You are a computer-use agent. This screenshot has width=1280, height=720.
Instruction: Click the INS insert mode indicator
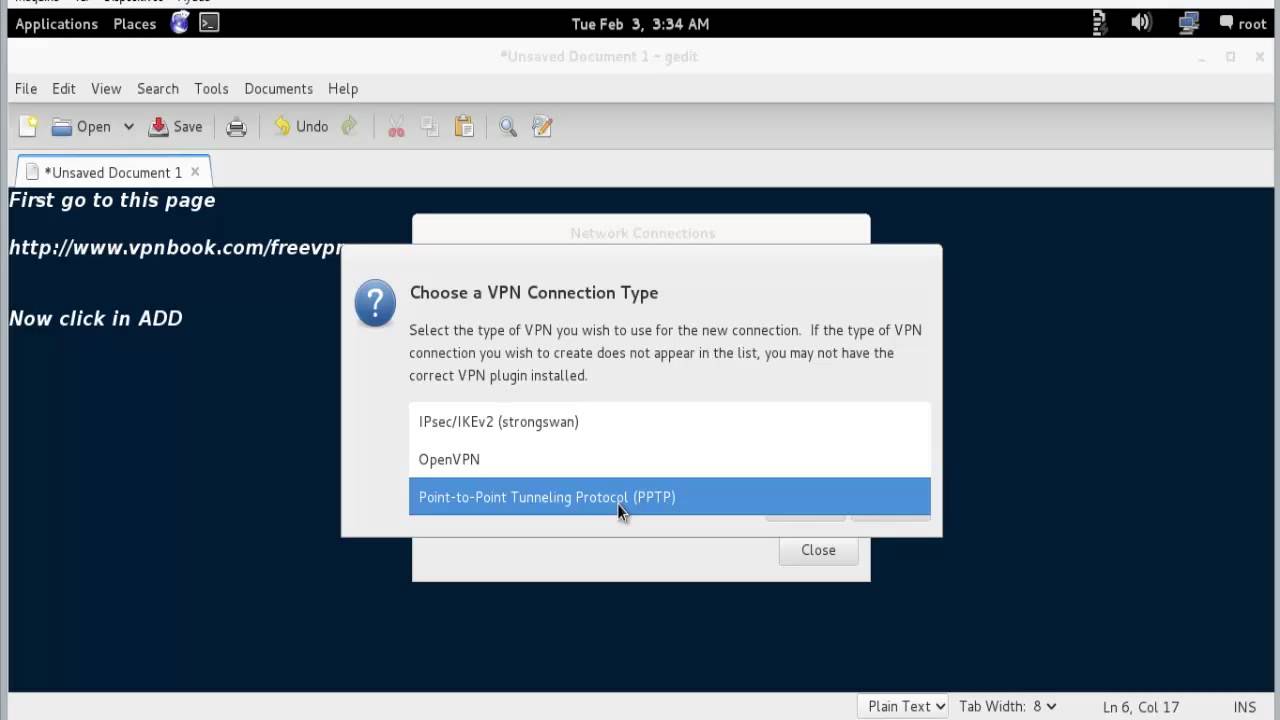tap(1244, 707)
